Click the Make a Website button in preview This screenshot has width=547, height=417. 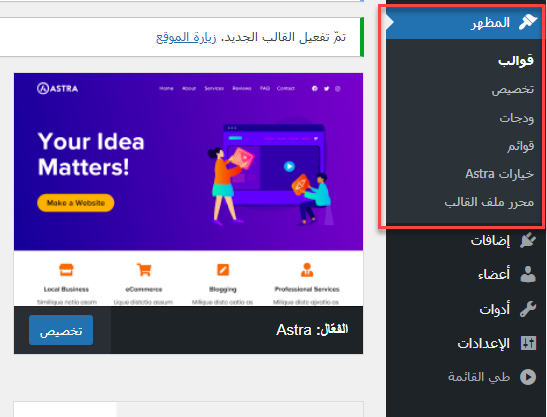(76, 203)
